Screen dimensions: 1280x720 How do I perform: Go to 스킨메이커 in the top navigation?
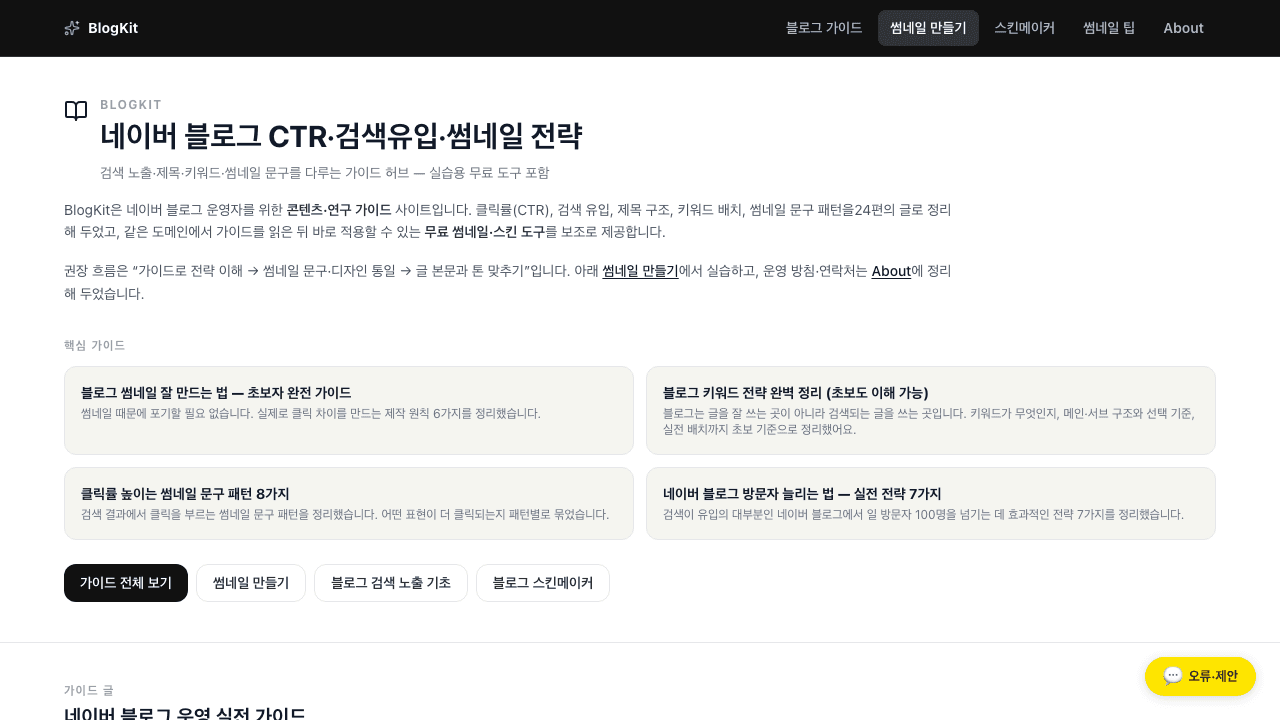(x=1024, y=28)
